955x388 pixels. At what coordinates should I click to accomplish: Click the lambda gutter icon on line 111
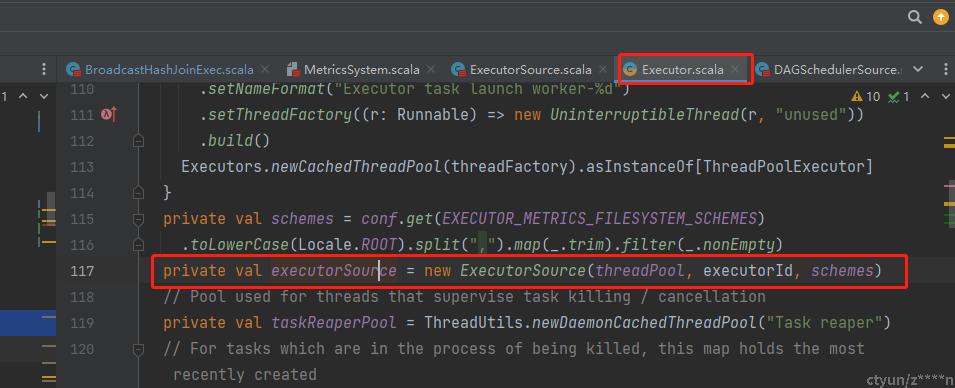(x=108, y=115)
